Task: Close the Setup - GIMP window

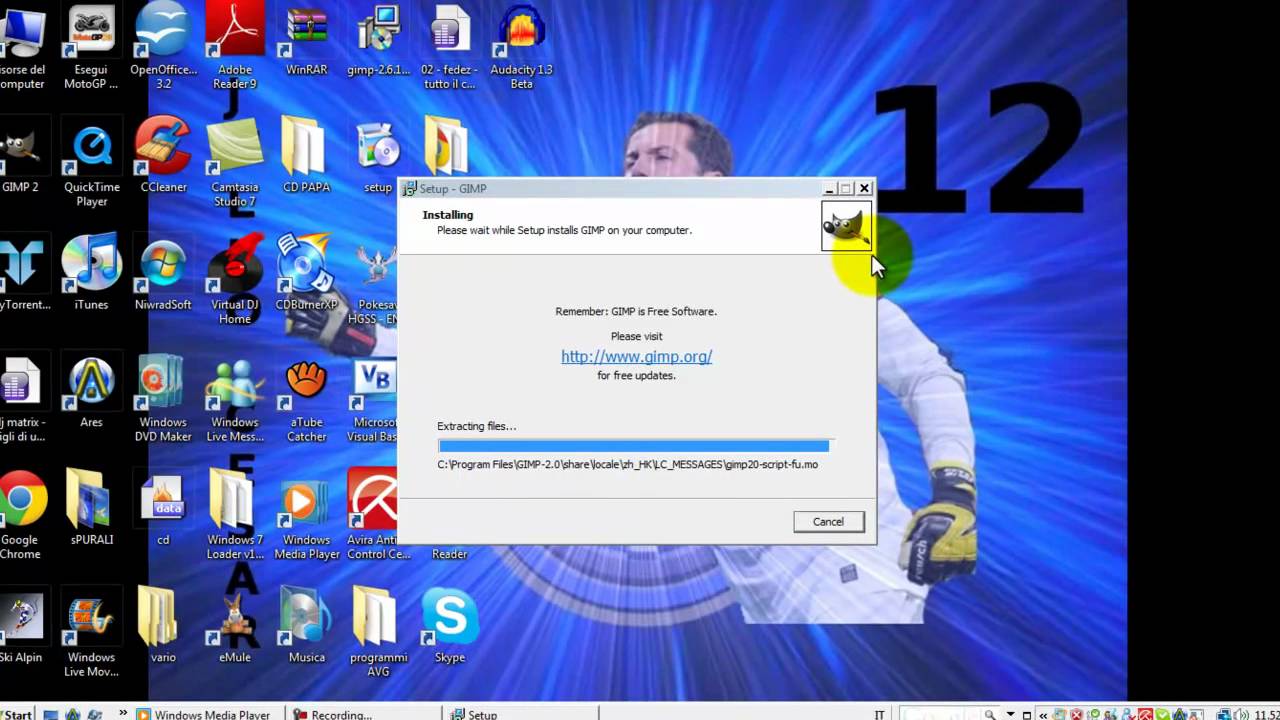Action: click(865, 188)
